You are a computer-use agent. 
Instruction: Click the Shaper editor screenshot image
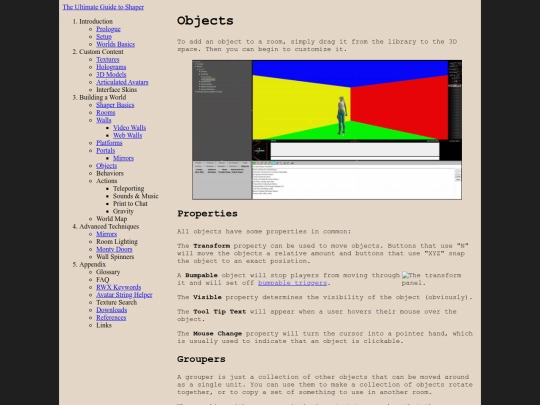(327, 130)
